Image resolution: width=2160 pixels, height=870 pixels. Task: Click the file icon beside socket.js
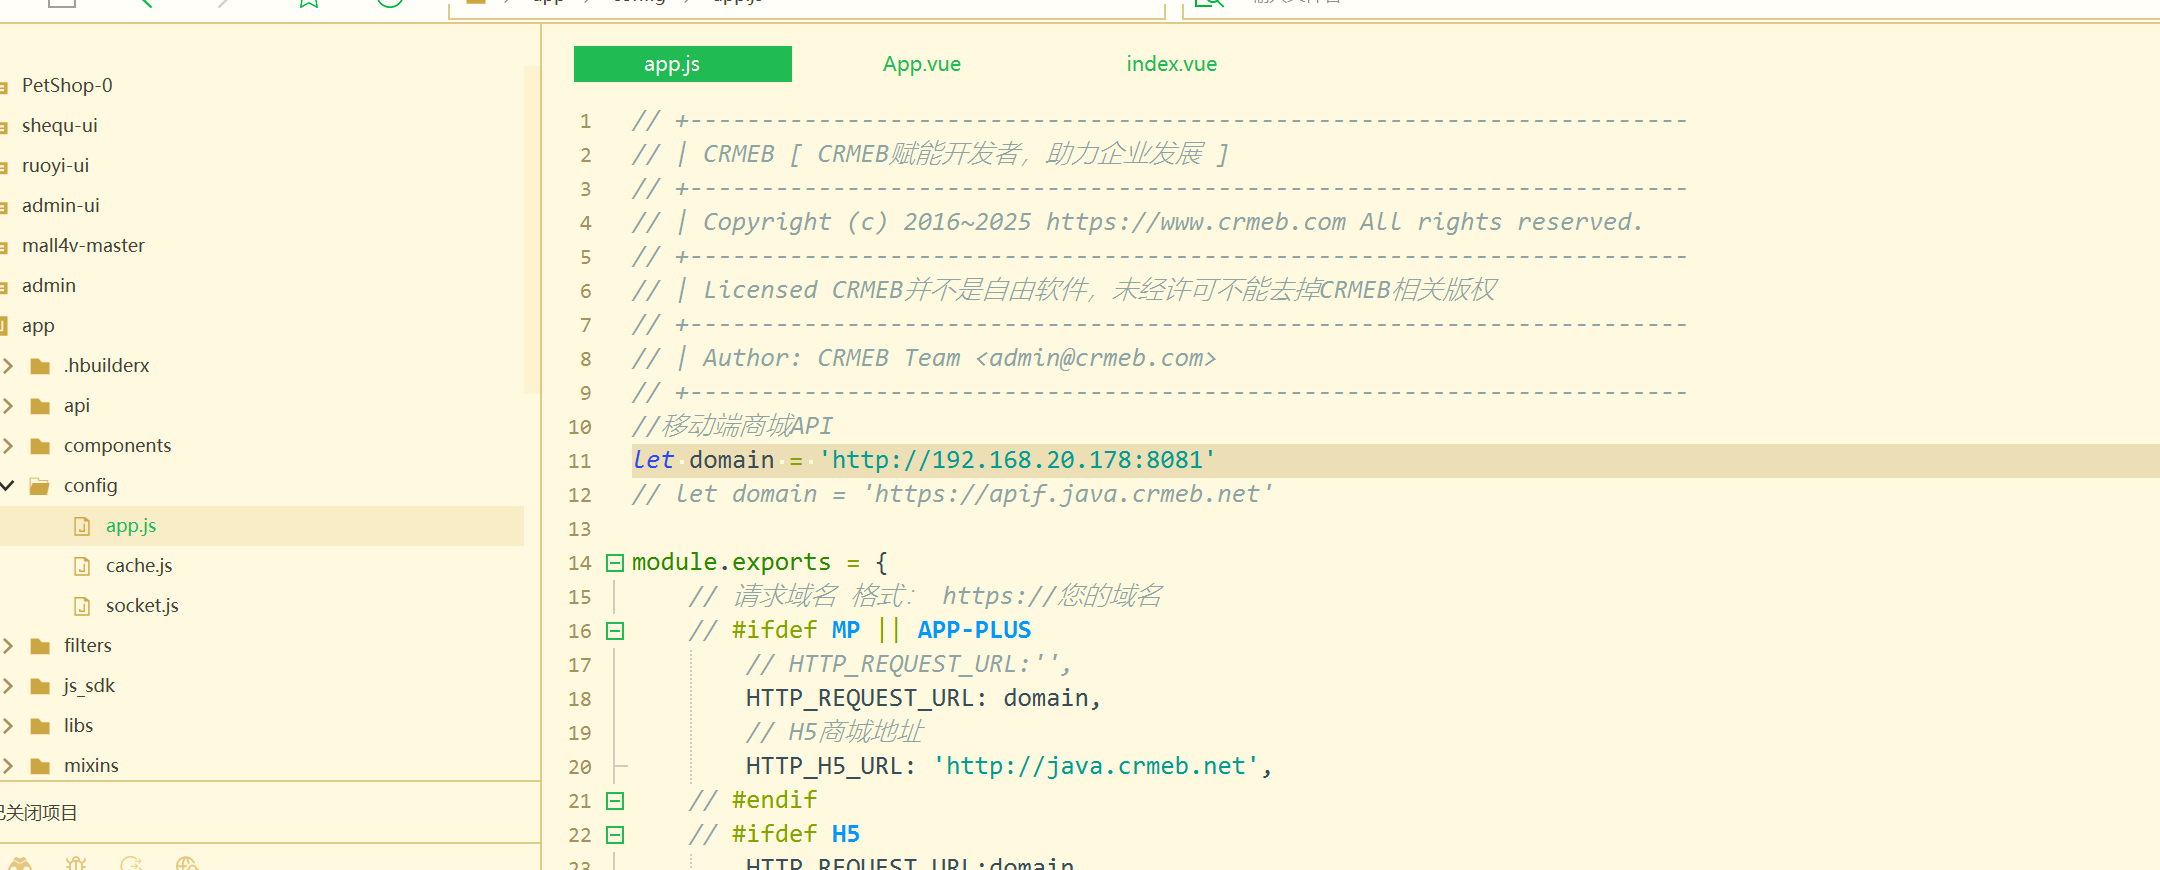83,606
